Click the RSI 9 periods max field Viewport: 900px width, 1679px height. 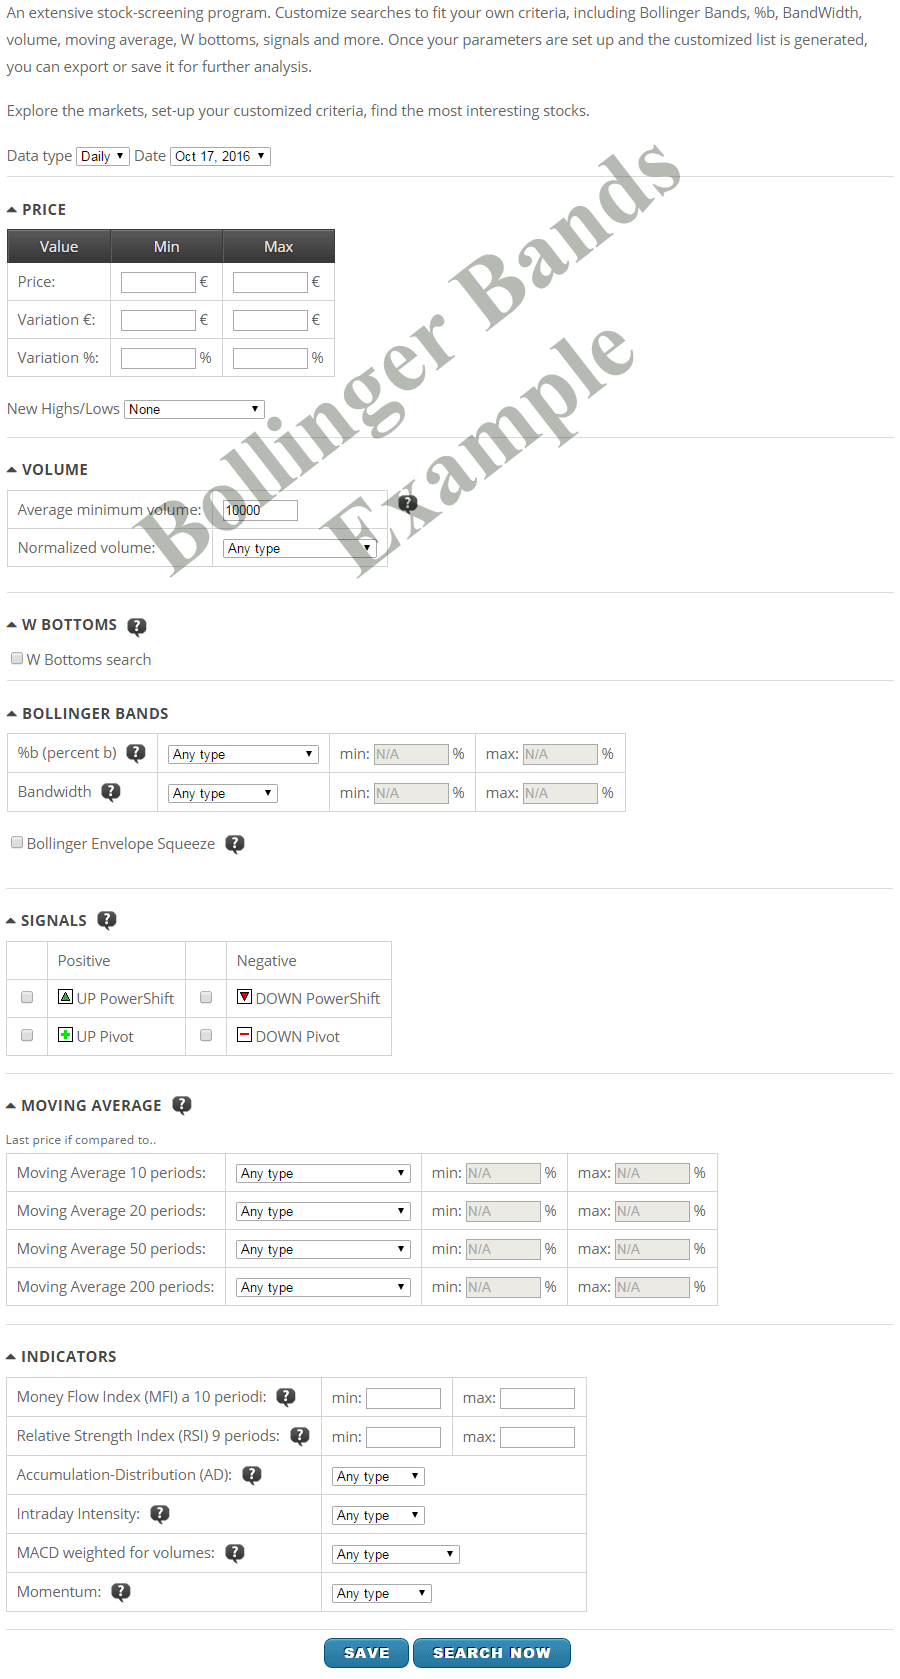coord(537,1437)
